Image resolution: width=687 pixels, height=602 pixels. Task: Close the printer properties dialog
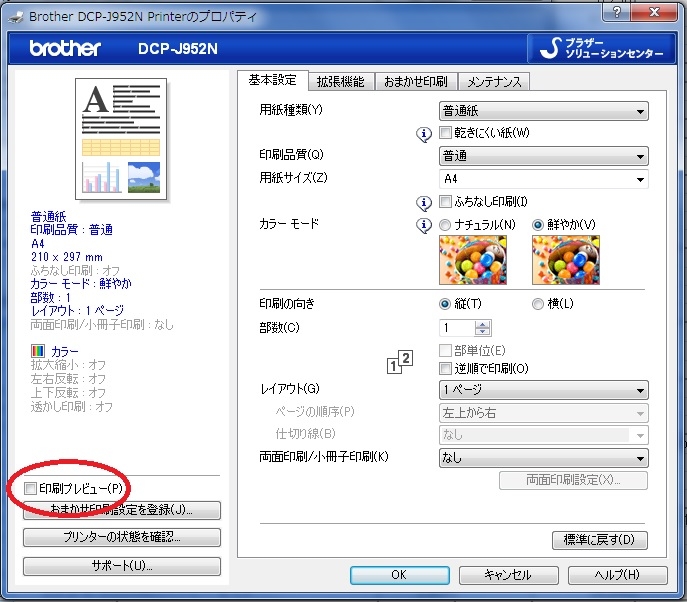point(654,12)
